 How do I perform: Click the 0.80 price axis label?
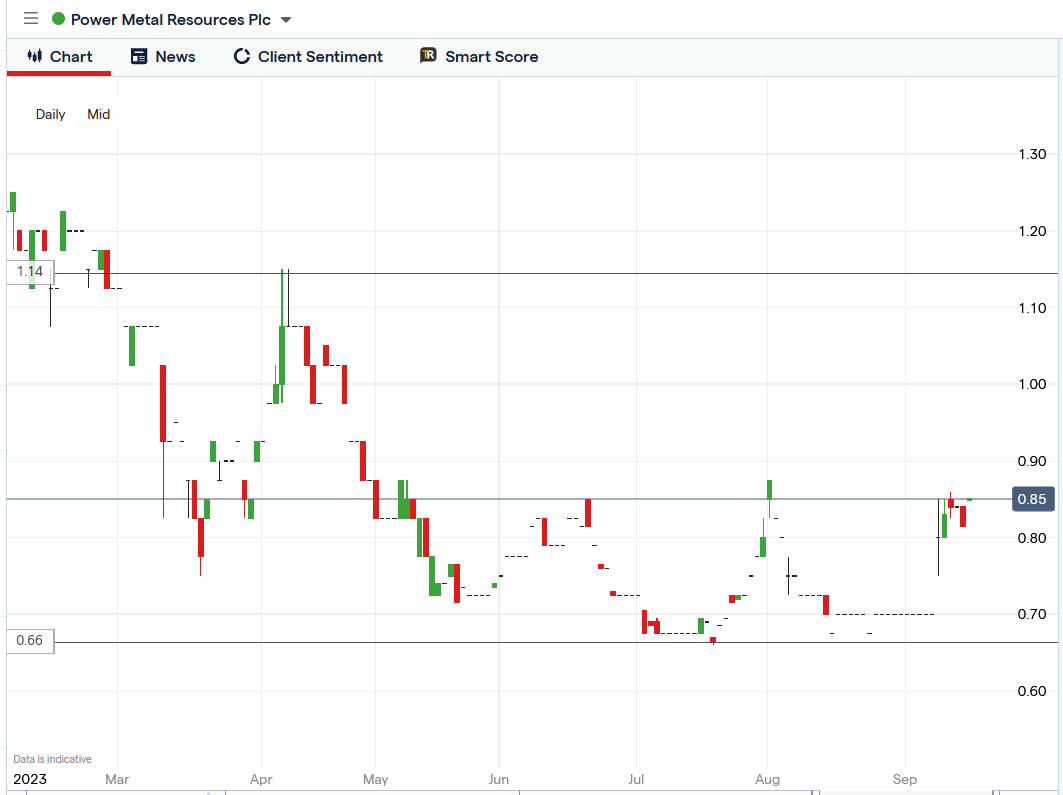pos(1032,538)
